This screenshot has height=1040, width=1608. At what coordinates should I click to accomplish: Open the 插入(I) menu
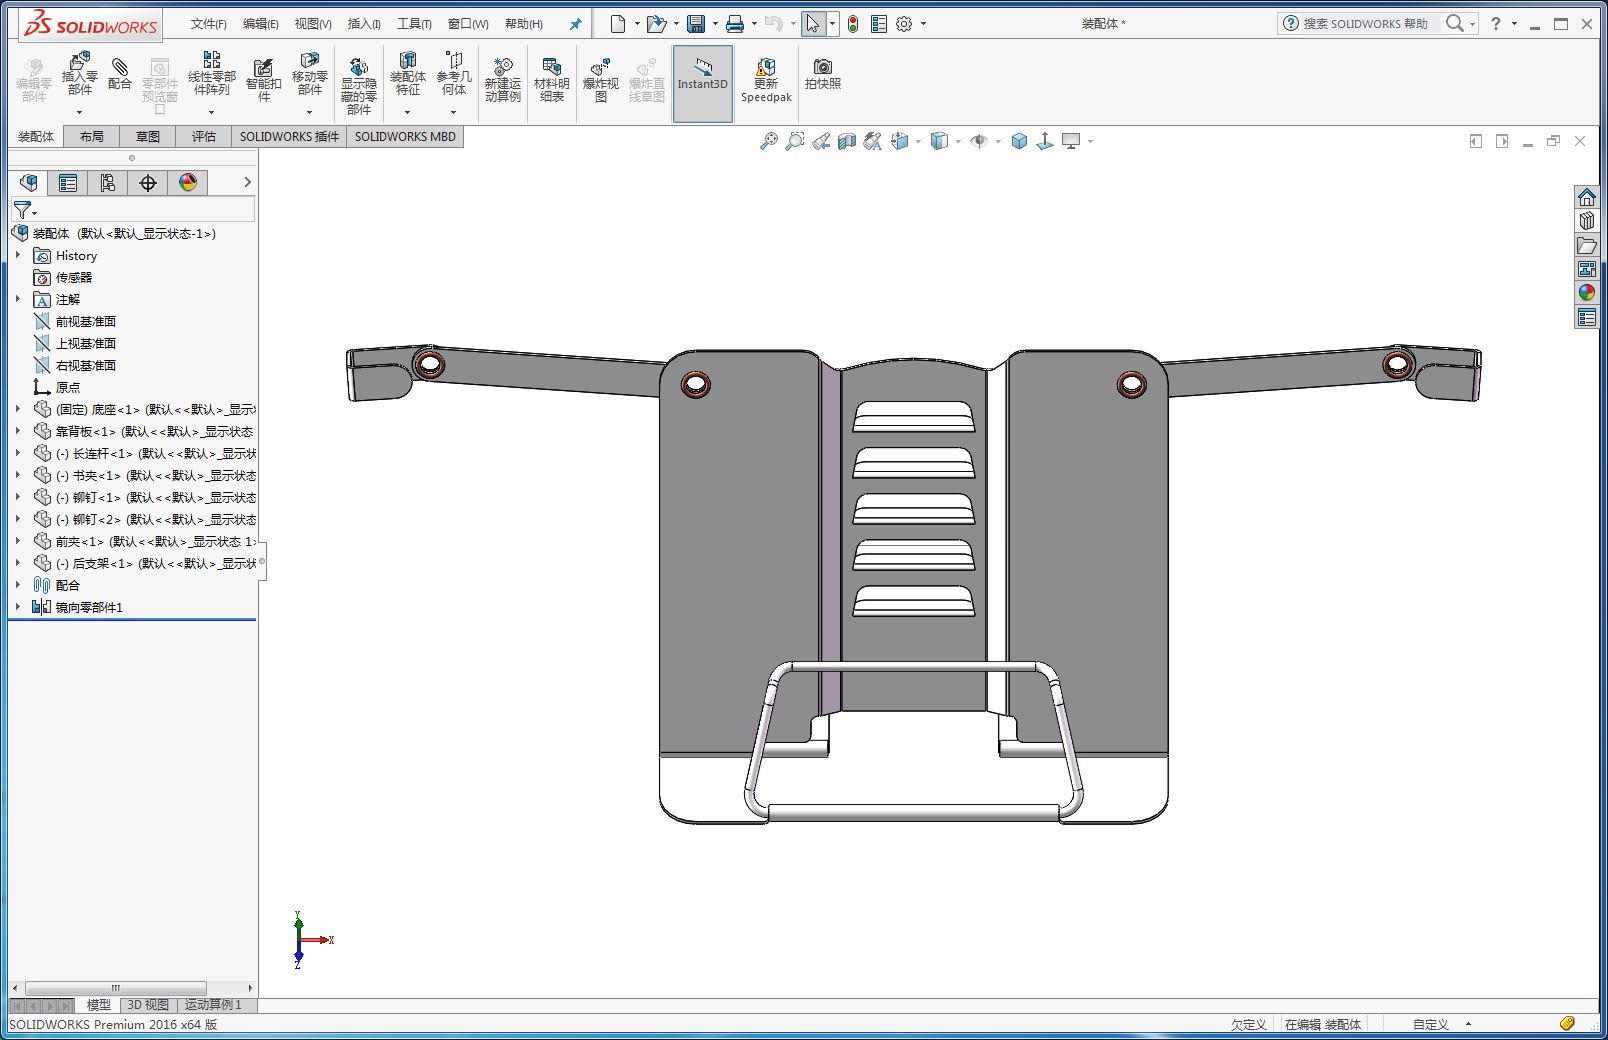pos(364,24)
